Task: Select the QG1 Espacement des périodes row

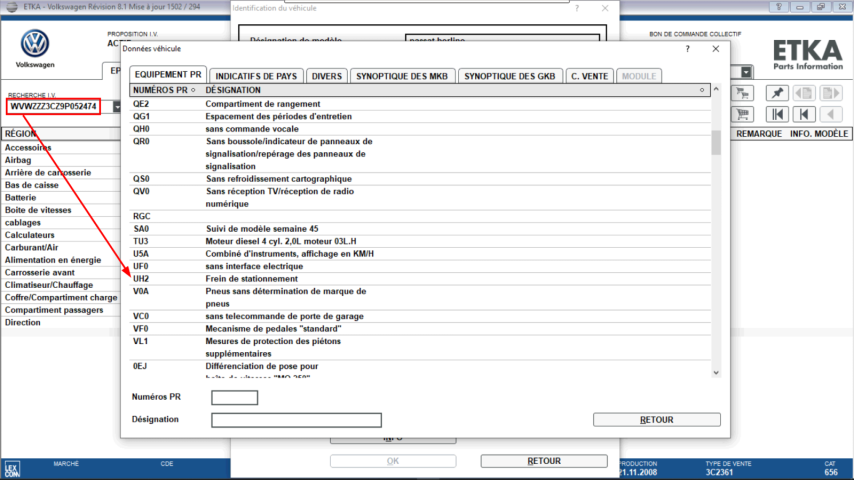Action: 420,117
